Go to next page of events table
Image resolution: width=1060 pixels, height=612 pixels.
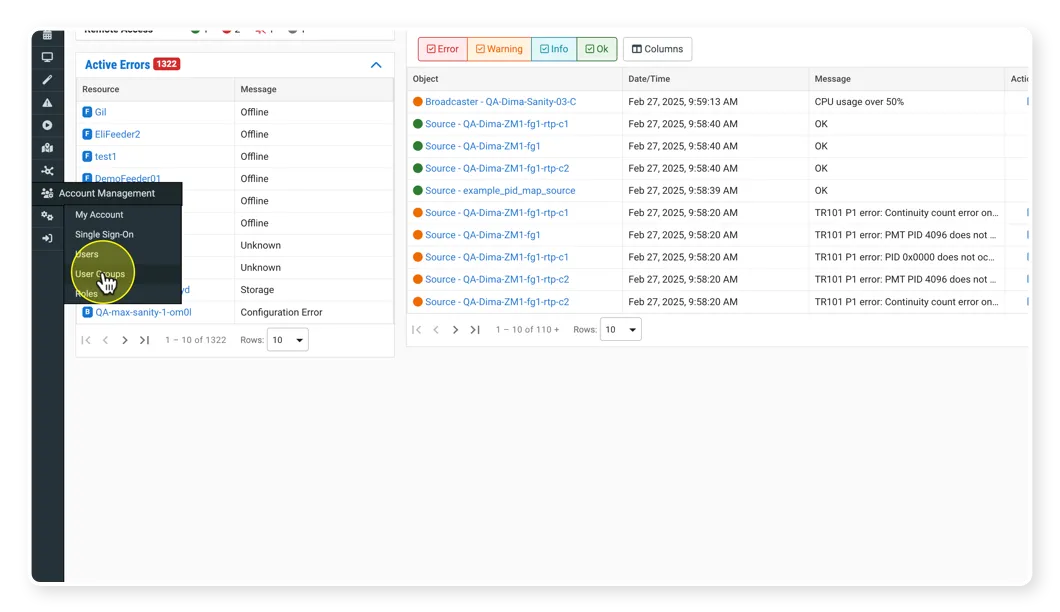pos(455,329)
